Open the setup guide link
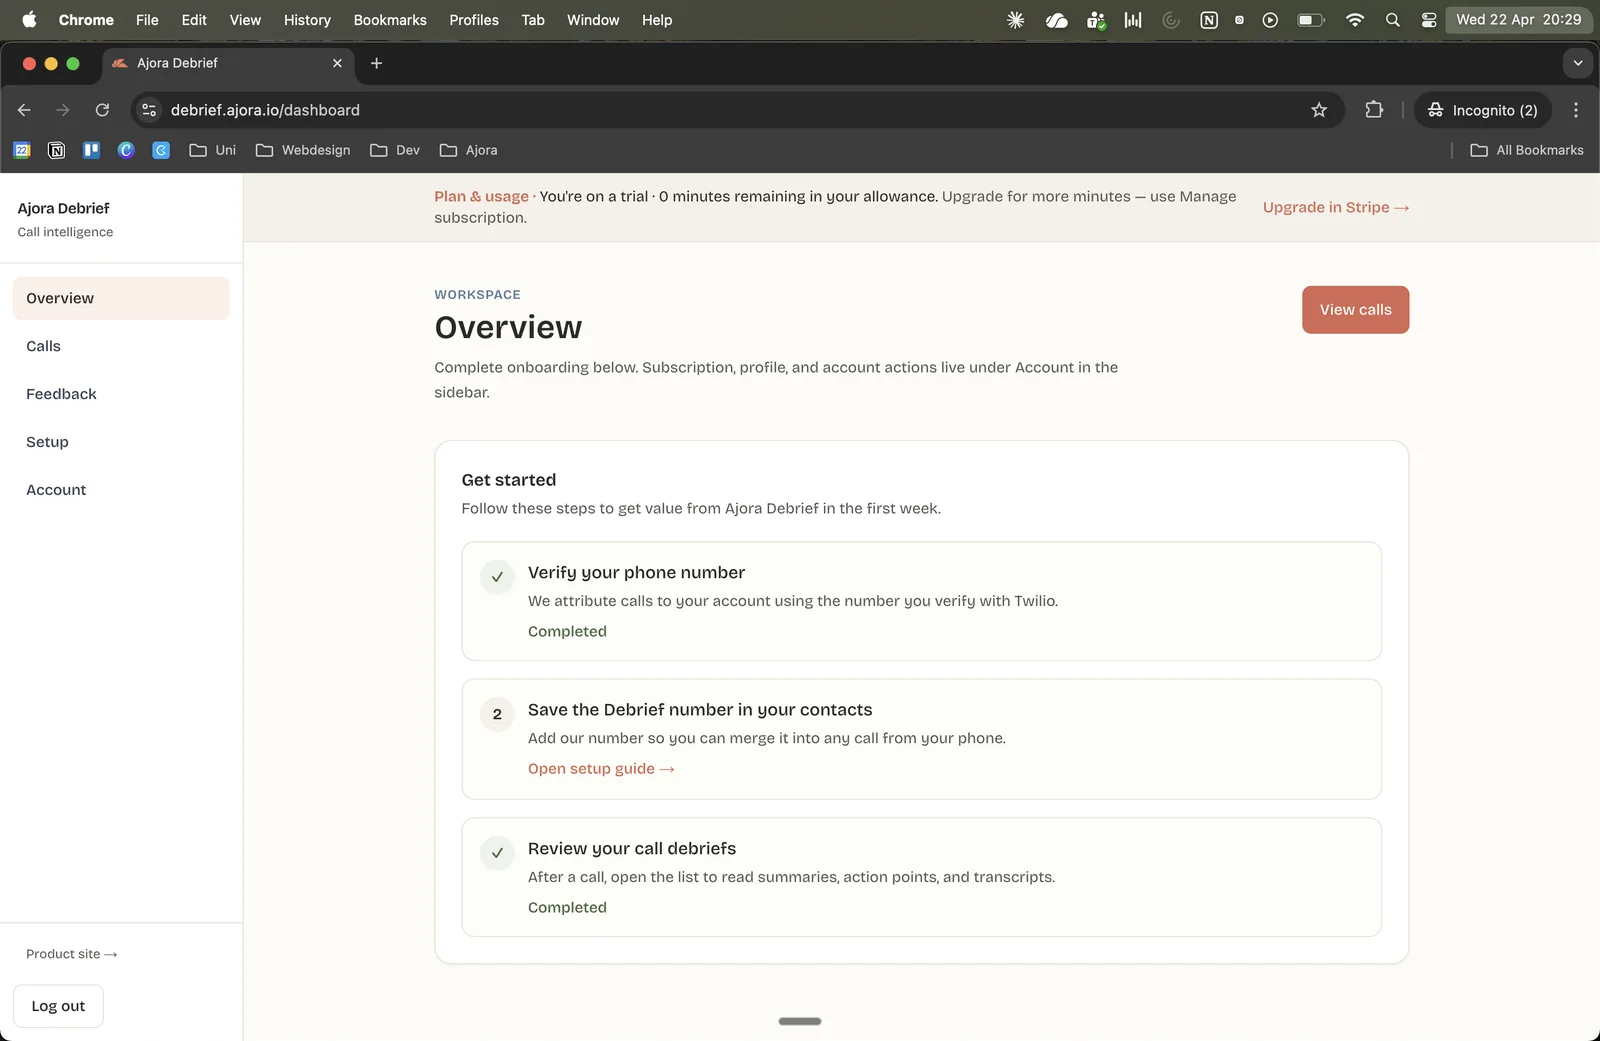Viewport: 1600px width, 1041px height. 601,769
